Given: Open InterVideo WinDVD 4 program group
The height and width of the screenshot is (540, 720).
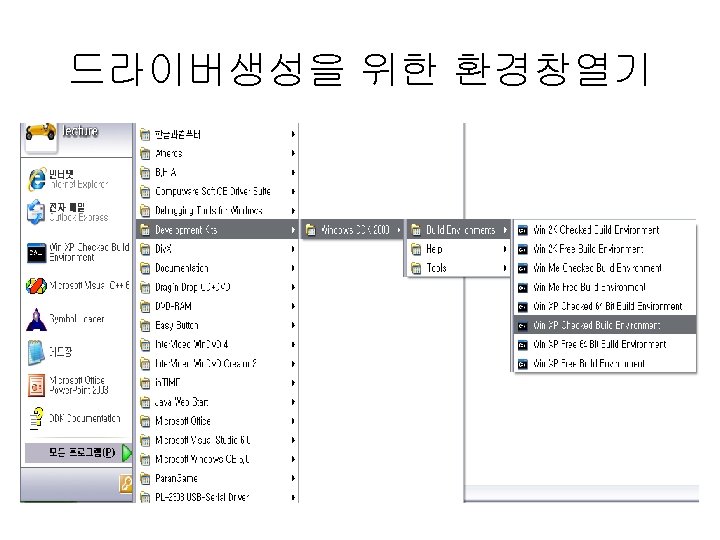Looking at the screenshot, I should tap(218, 344).
